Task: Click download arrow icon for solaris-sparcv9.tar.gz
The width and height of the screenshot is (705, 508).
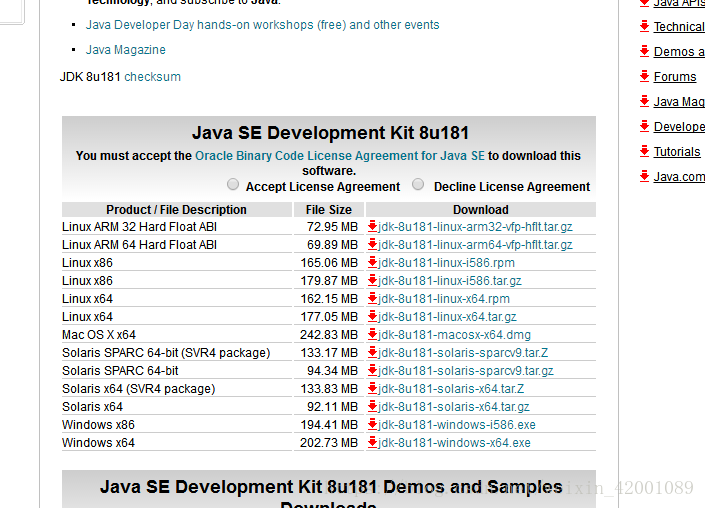Action: click(372, 370)
